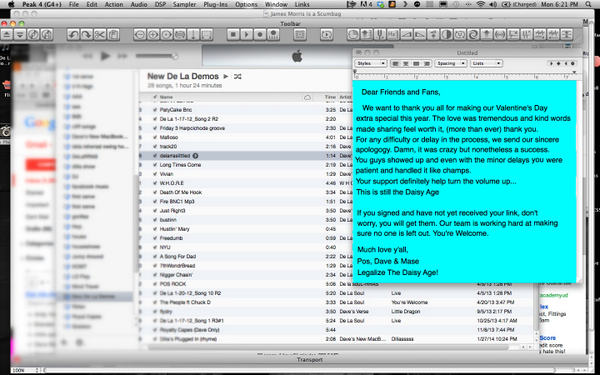Click Spotlight magnifier in macOS menu bar

click(x=589, y=5)
